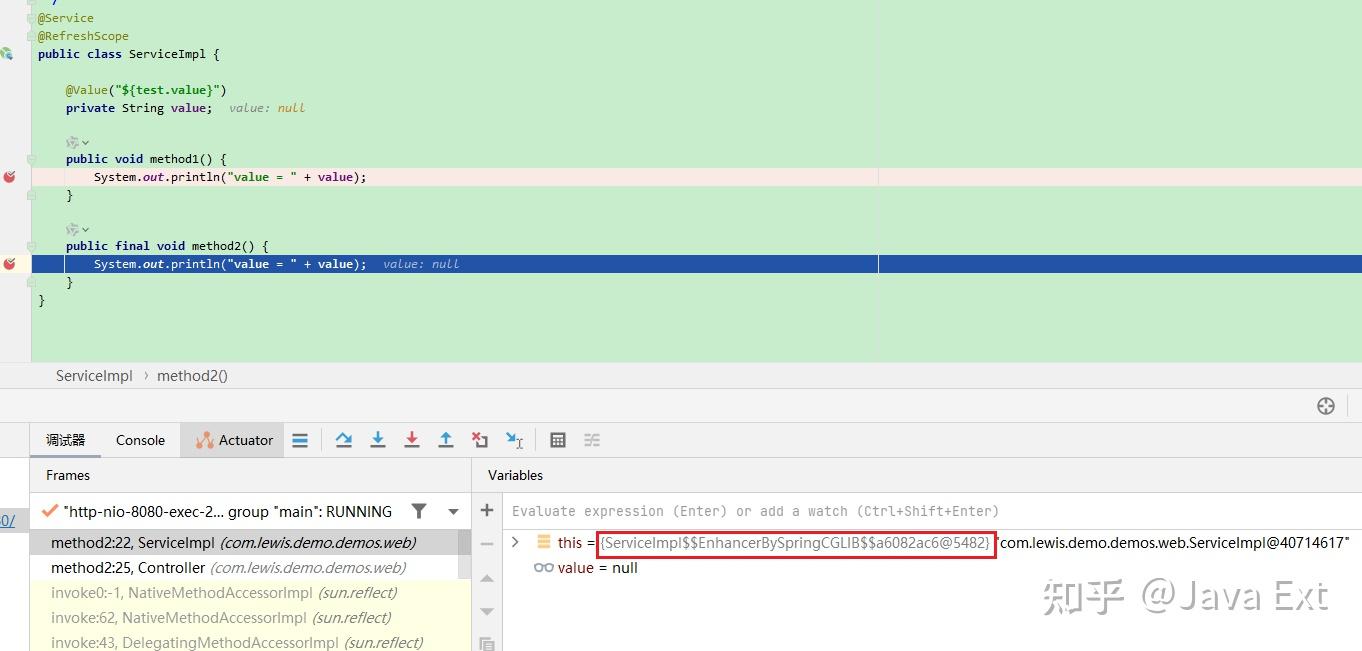Collapse method1 using its gutter fold marker
Screen dimensions: 1362x651
(x=32, y=159)
